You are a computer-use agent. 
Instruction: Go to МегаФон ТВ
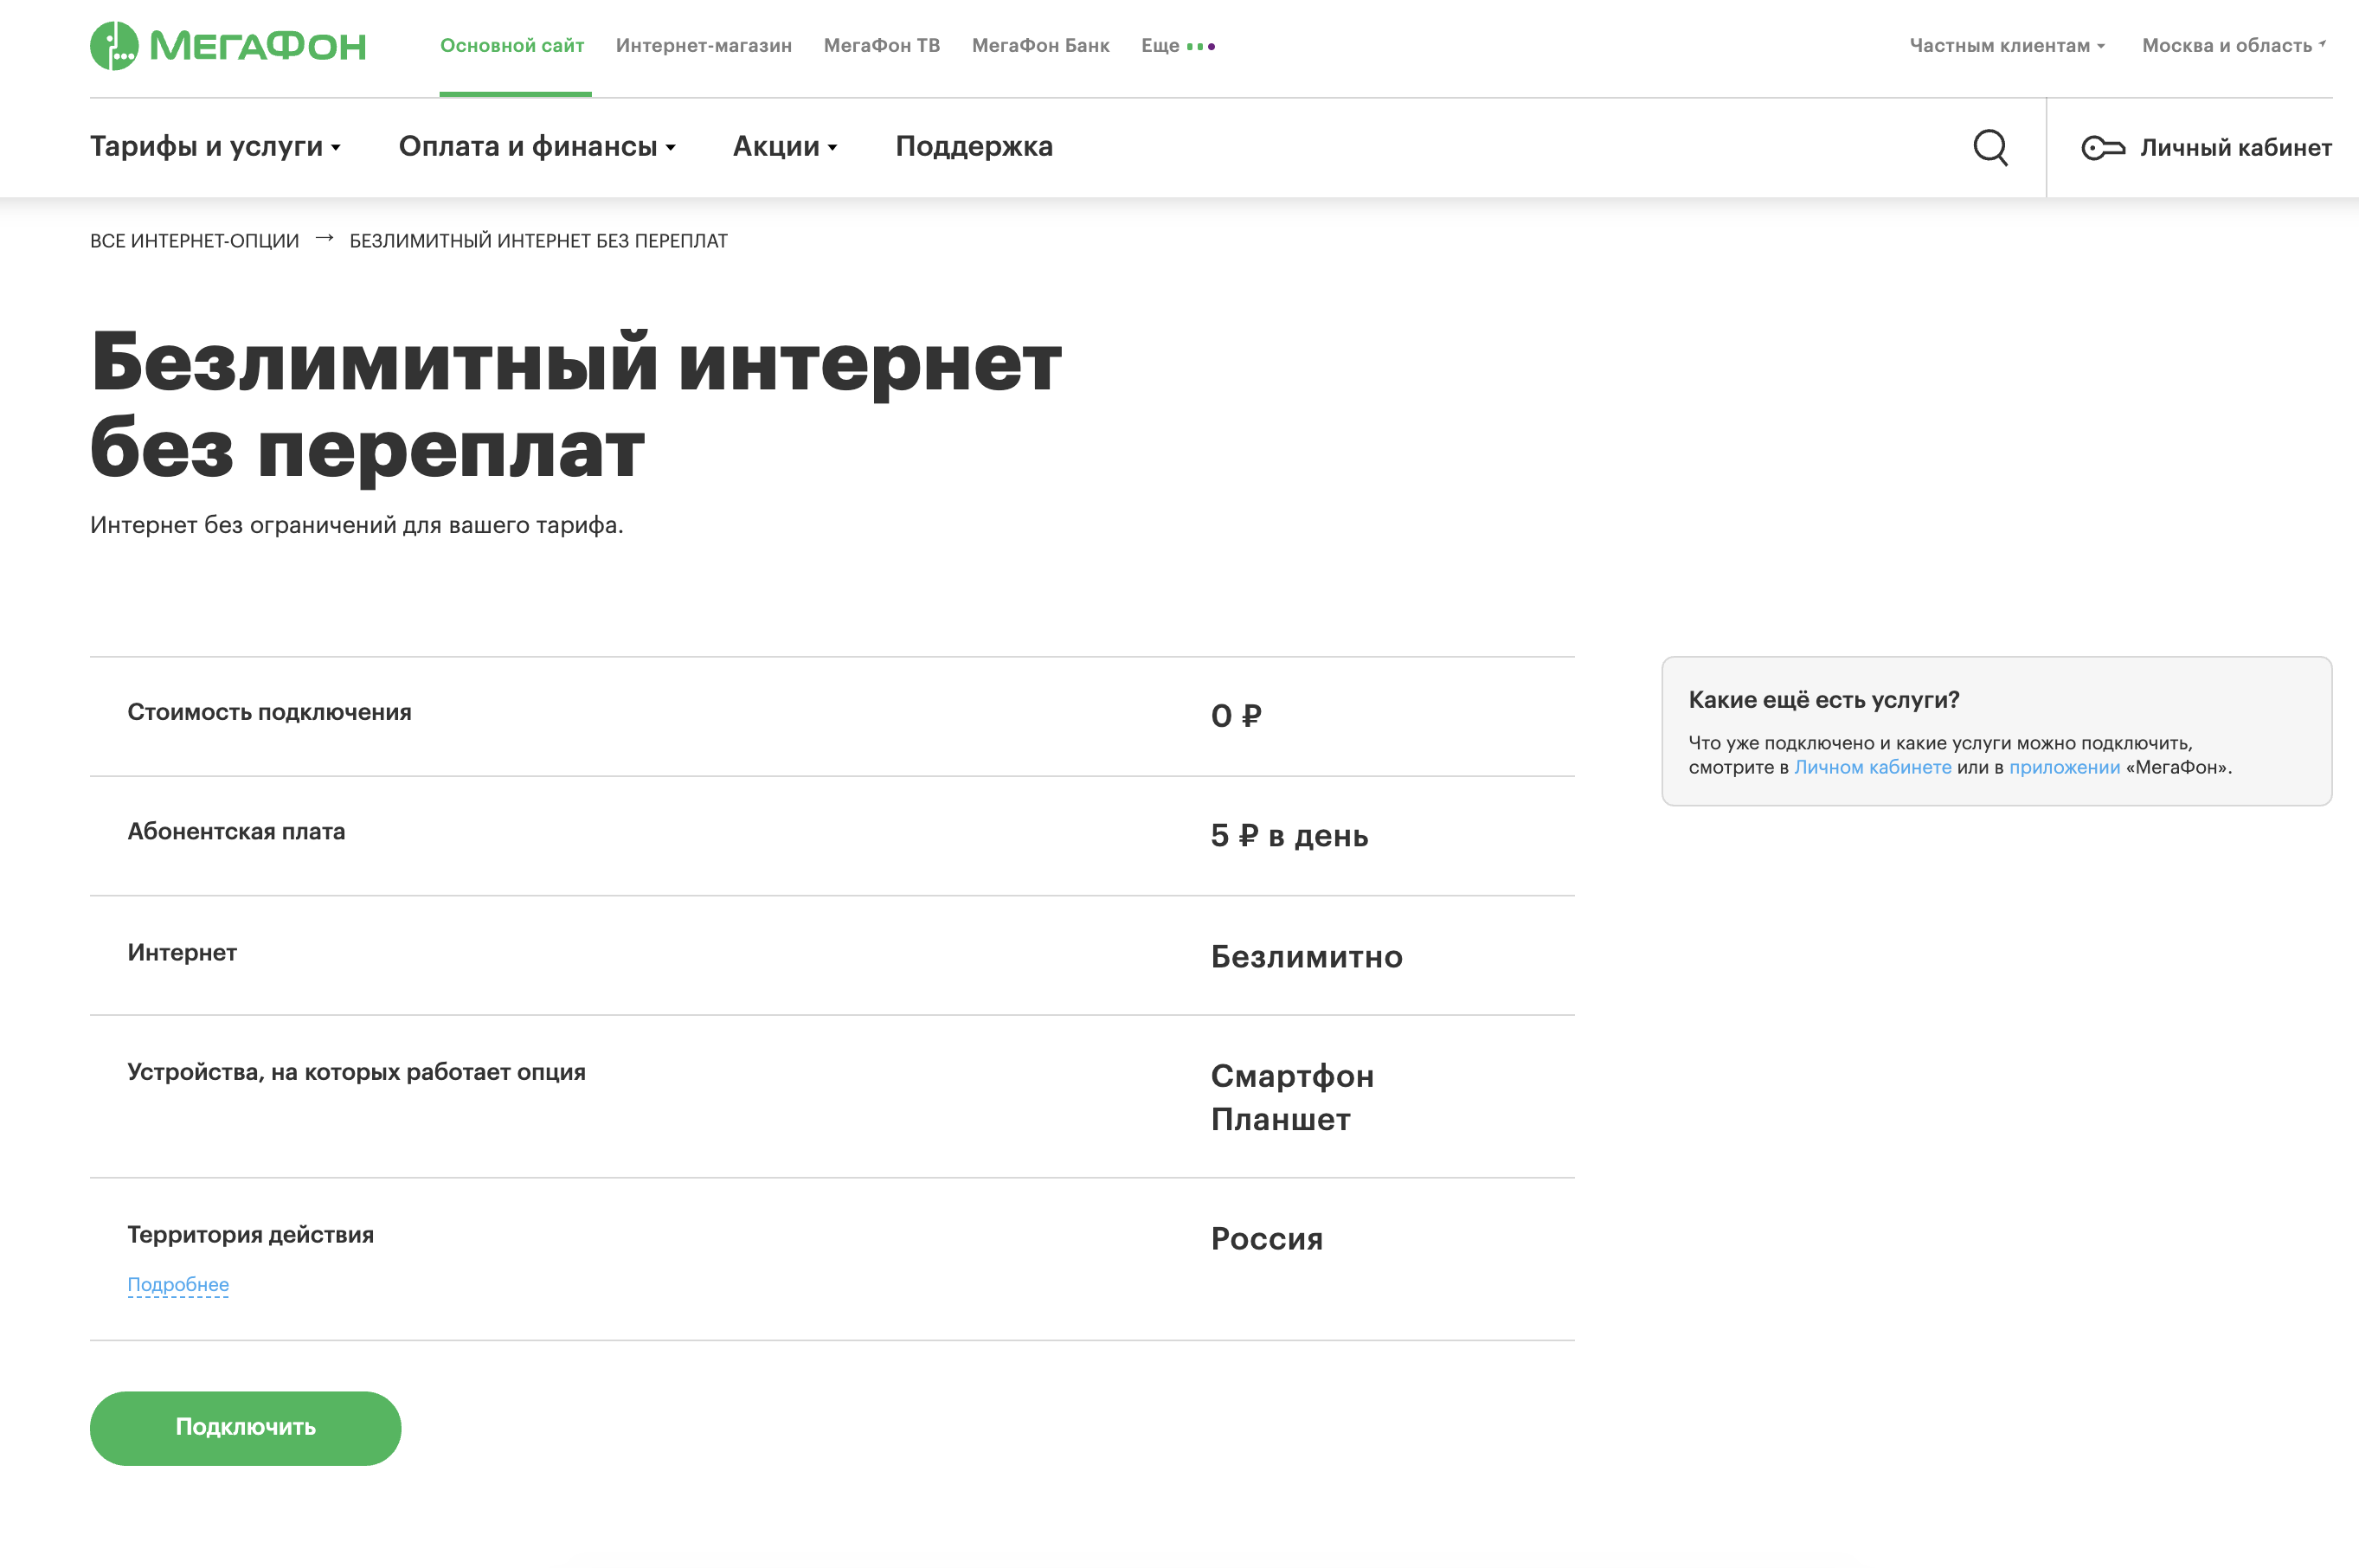[x=882, y=46]
